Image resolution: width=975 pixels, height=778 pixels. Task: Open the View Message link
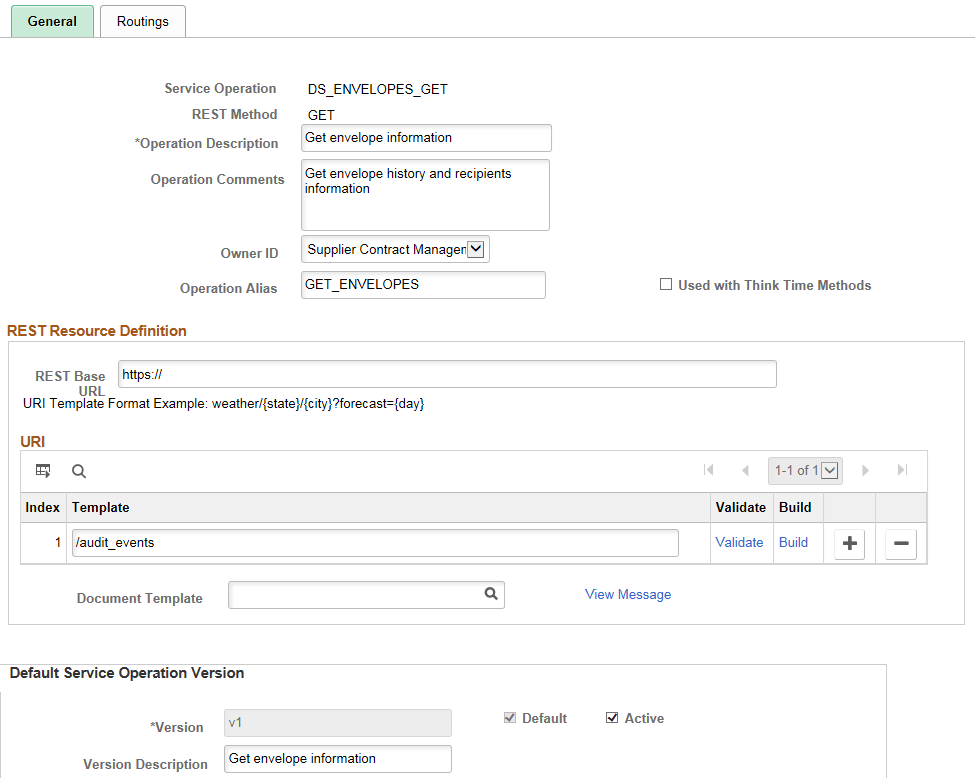coord(628,595)
